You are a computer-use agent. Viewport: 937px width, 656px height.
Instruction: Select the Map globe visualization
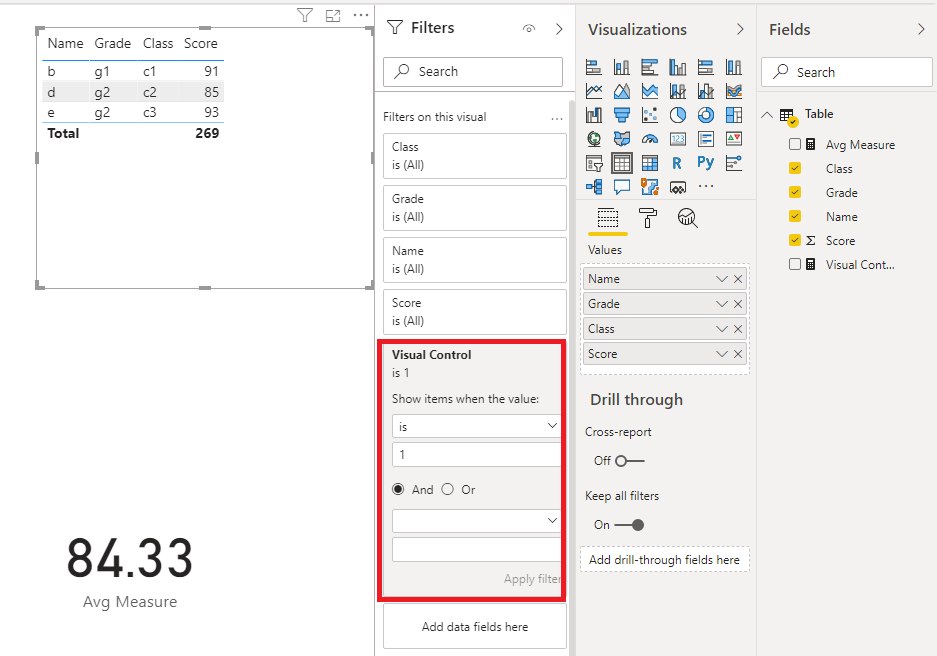pos(593,139)
